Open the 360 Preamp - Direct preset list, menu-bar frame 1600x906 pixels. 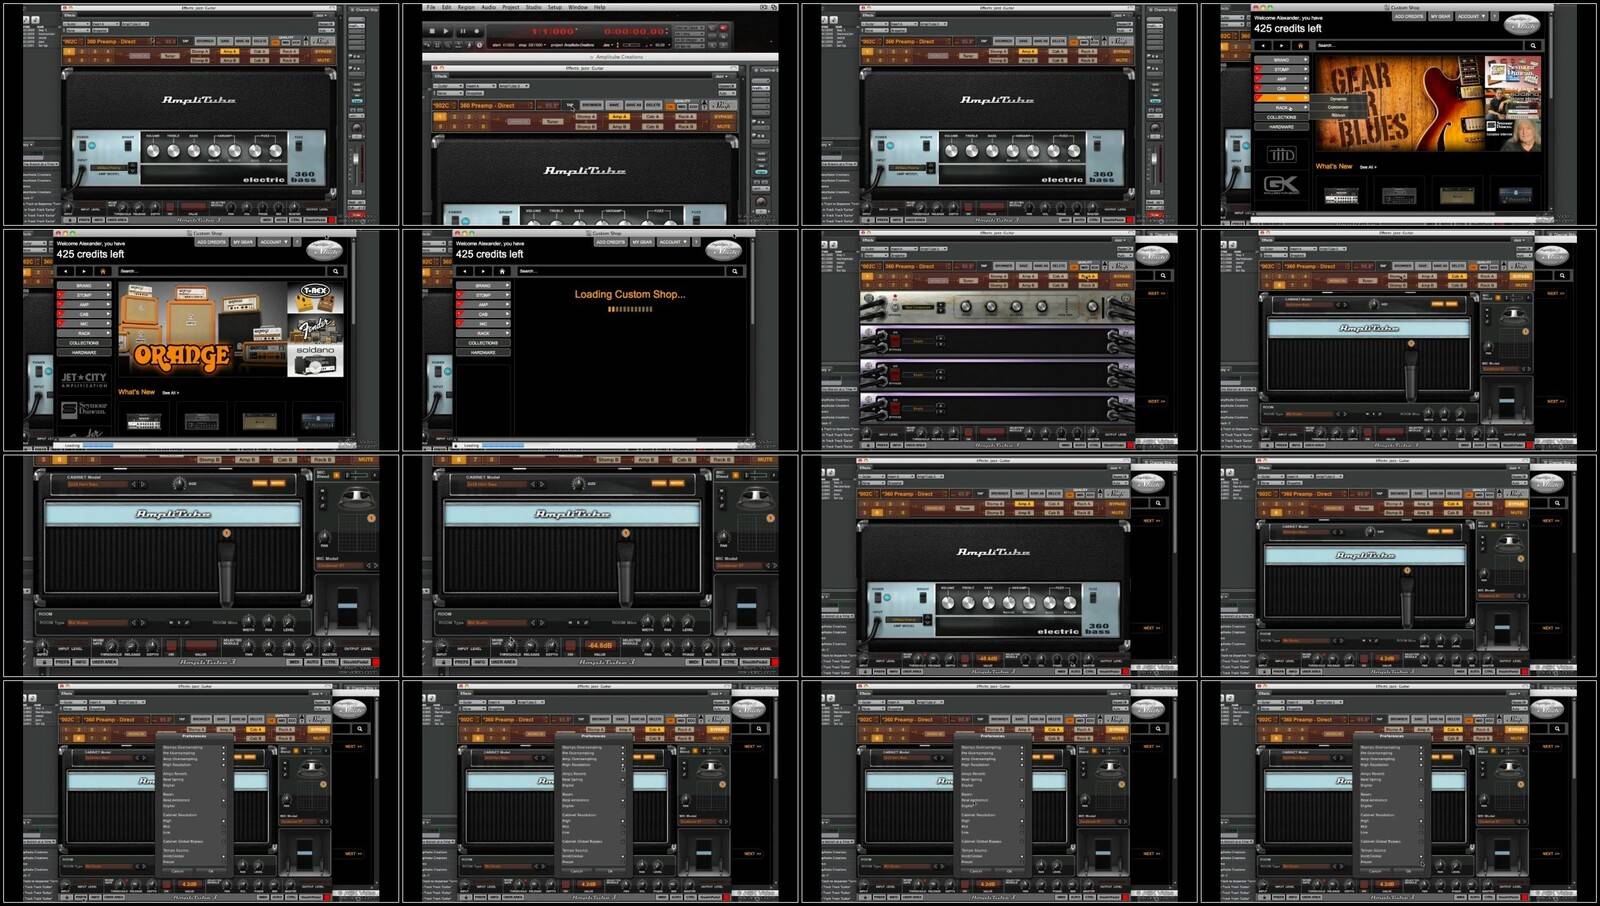pyautogui.click(x=496, y=105)
